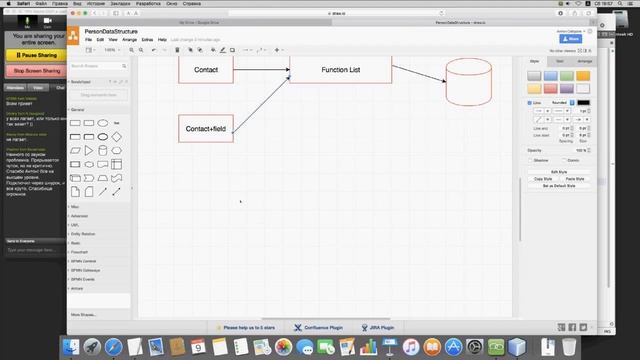640x360 pixels.
Task: Click the To Back icon in toolbar
Action: (200, 50)
